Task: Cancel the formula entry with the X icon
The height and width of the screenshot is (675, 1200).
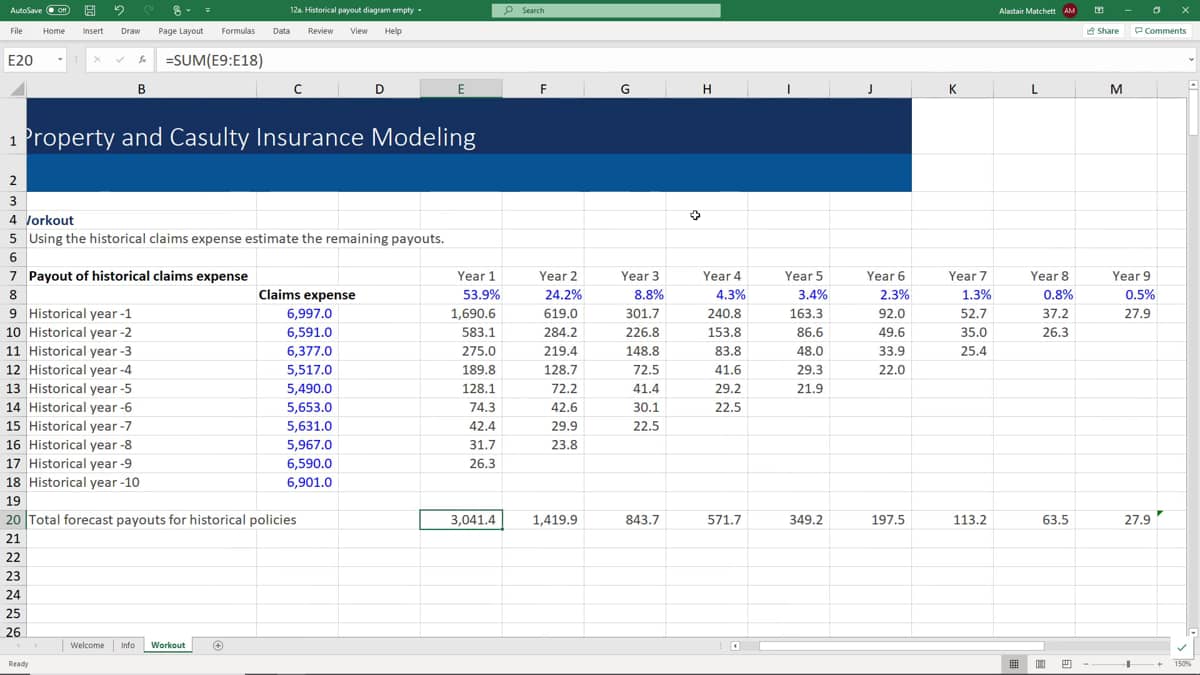Action: point(99,60)
